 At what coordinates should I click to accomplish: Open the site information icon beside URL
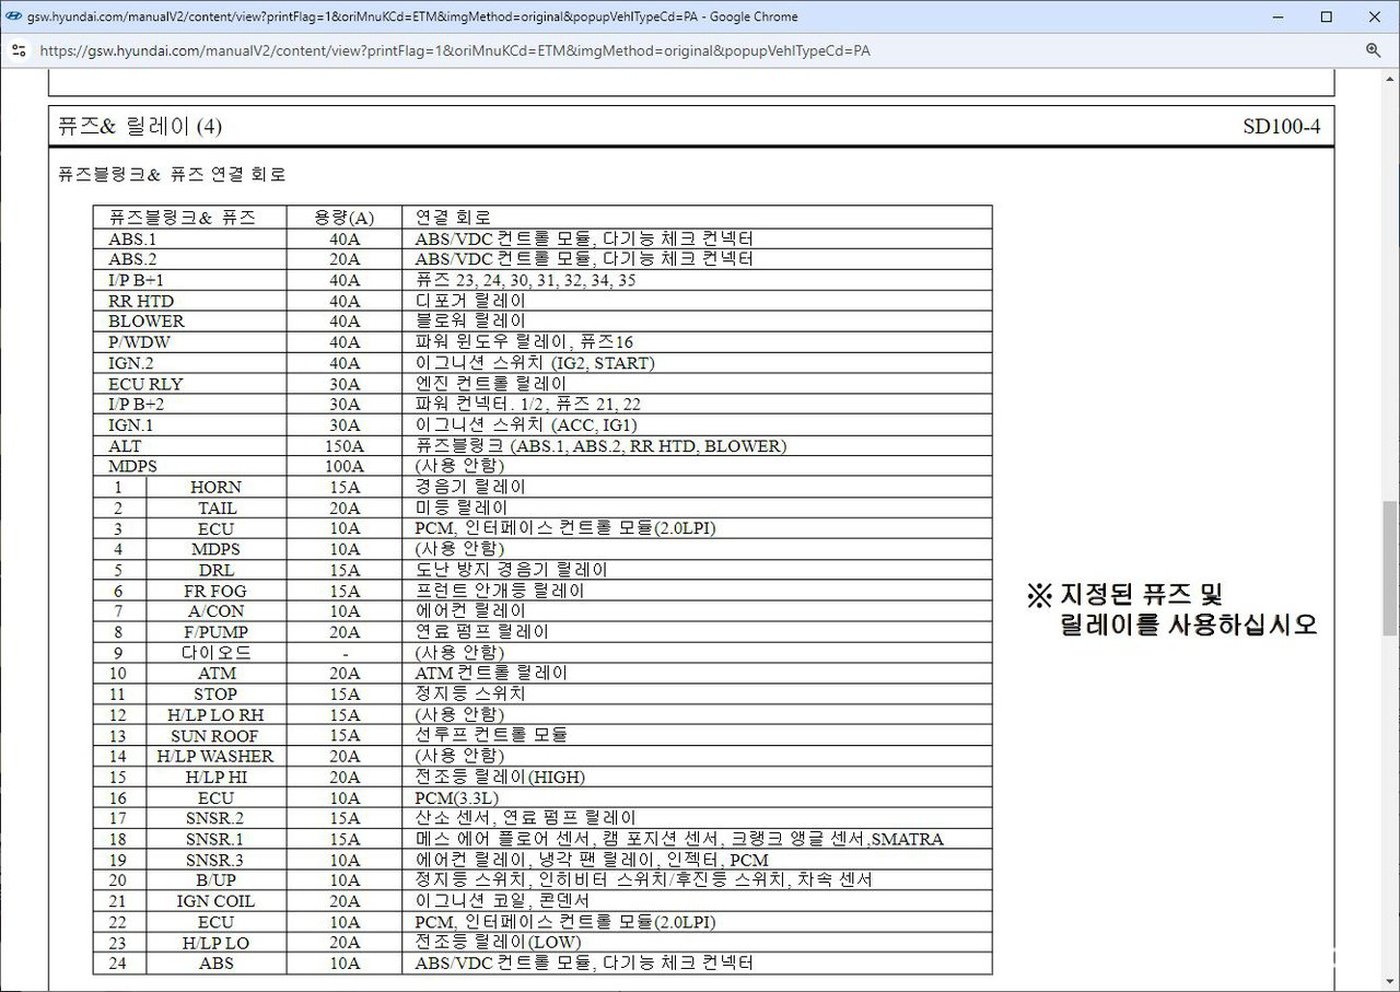18,50
